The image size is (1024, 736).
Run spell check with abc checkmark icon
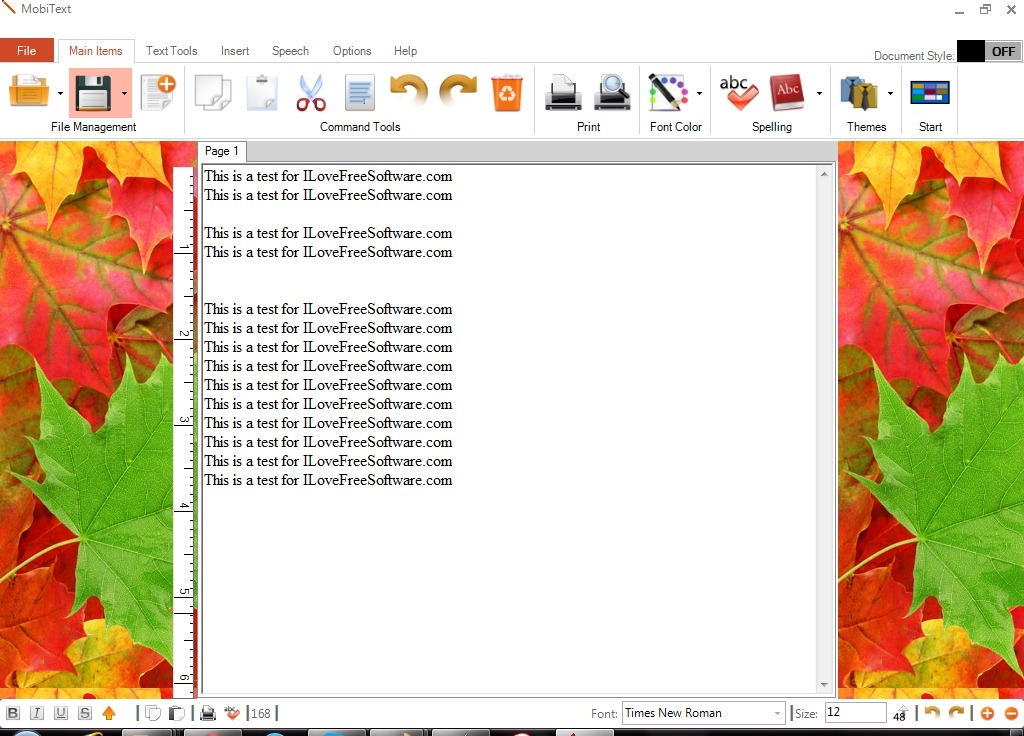739,93
